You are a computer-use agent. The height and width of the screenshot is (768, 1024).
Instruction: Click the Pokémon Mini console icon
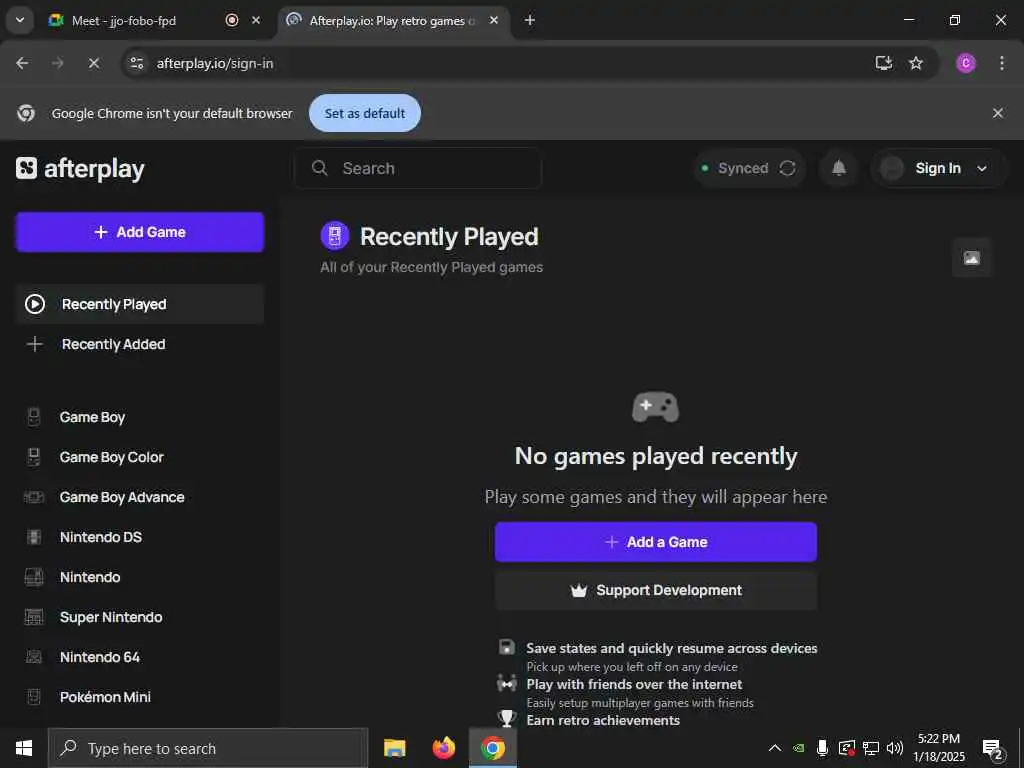pyautogui.click(x=34, y=697)
